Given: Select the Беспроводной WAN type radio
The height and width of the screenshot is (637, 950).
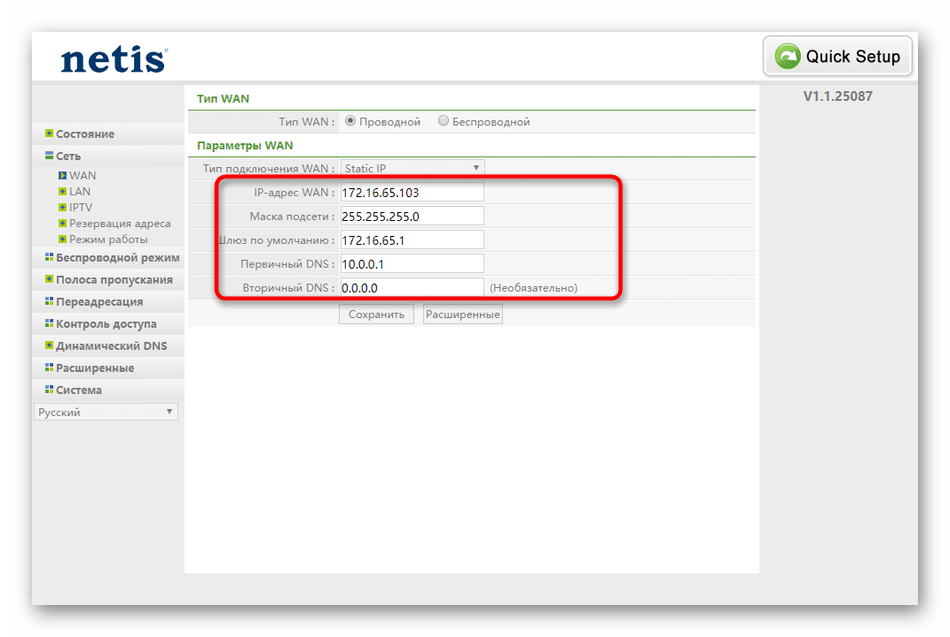Looking at the screenshot, I should [443, 121].
